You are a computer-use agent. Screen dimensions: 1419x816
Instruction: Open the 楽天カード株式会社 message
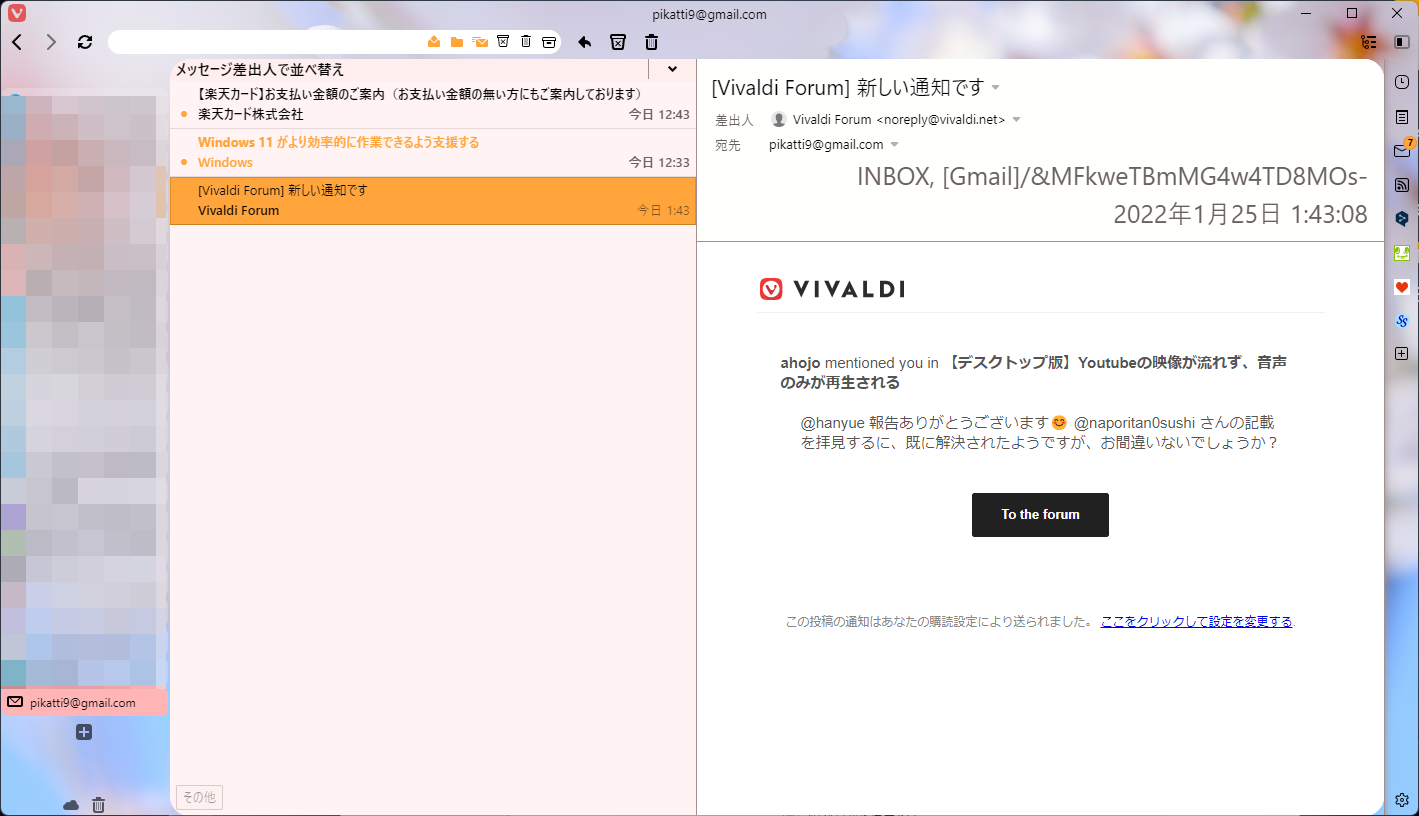coord(433,104)
